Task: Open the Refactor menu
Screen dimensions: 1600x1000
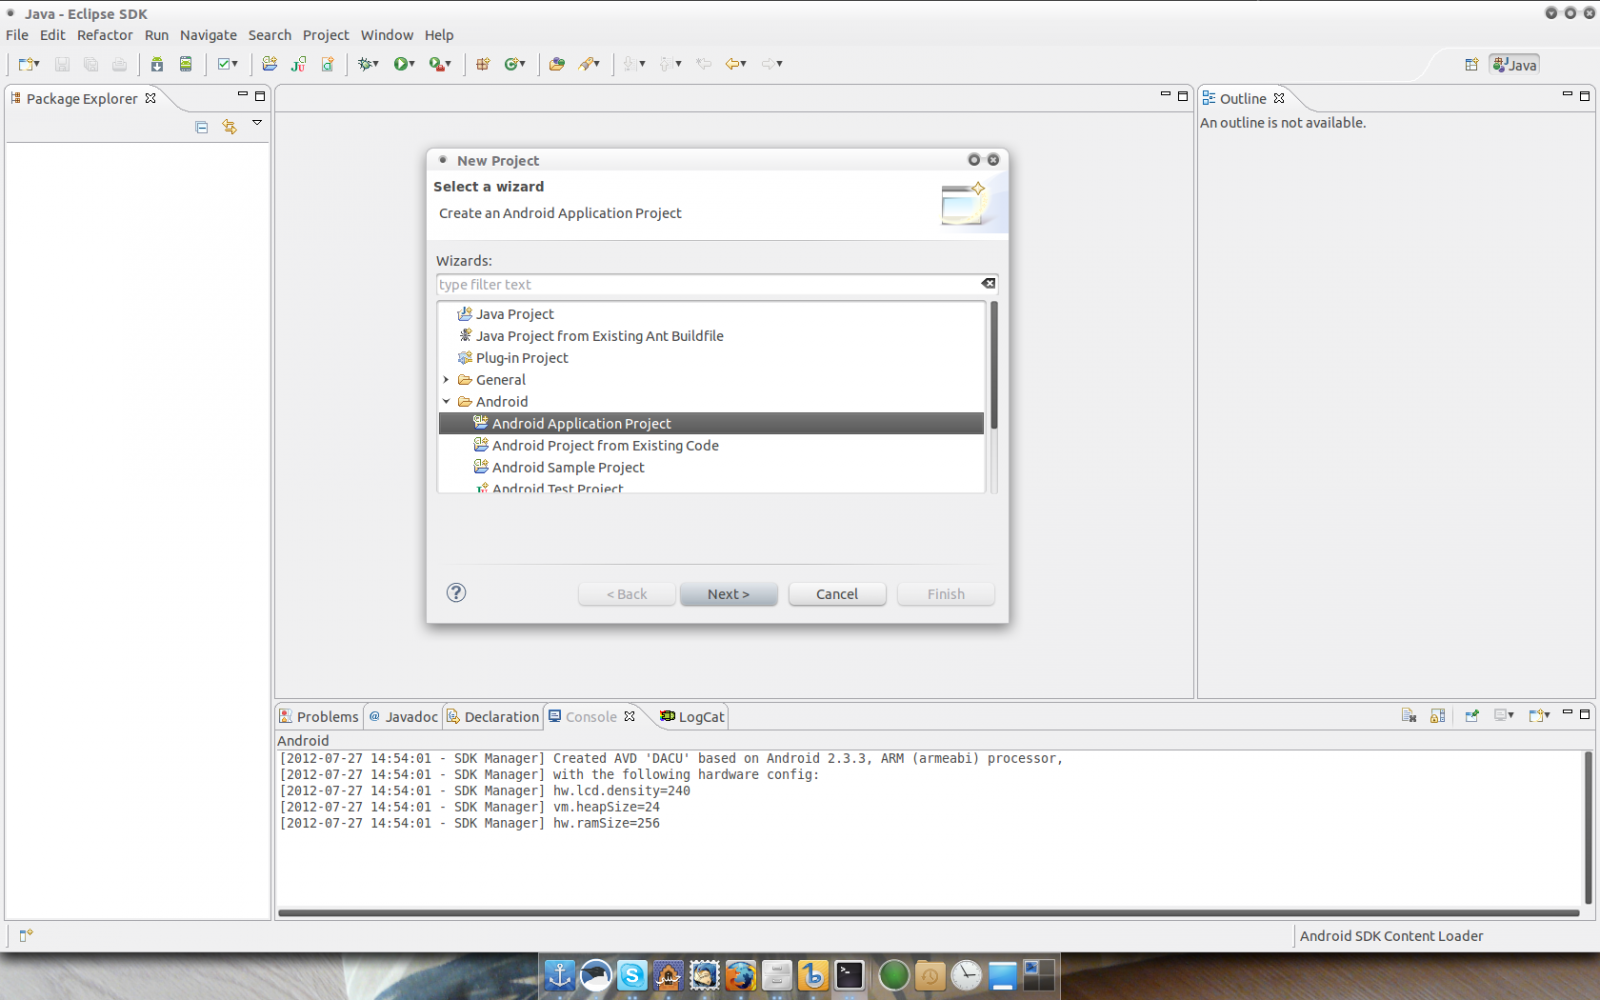Action: tap(104, 35)
